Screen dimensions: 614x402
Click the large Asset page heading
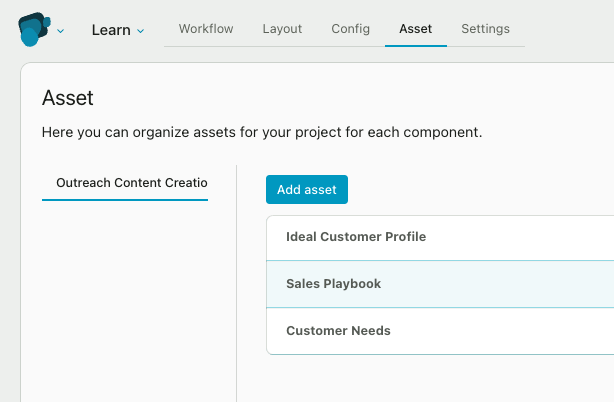click(67, 97)
